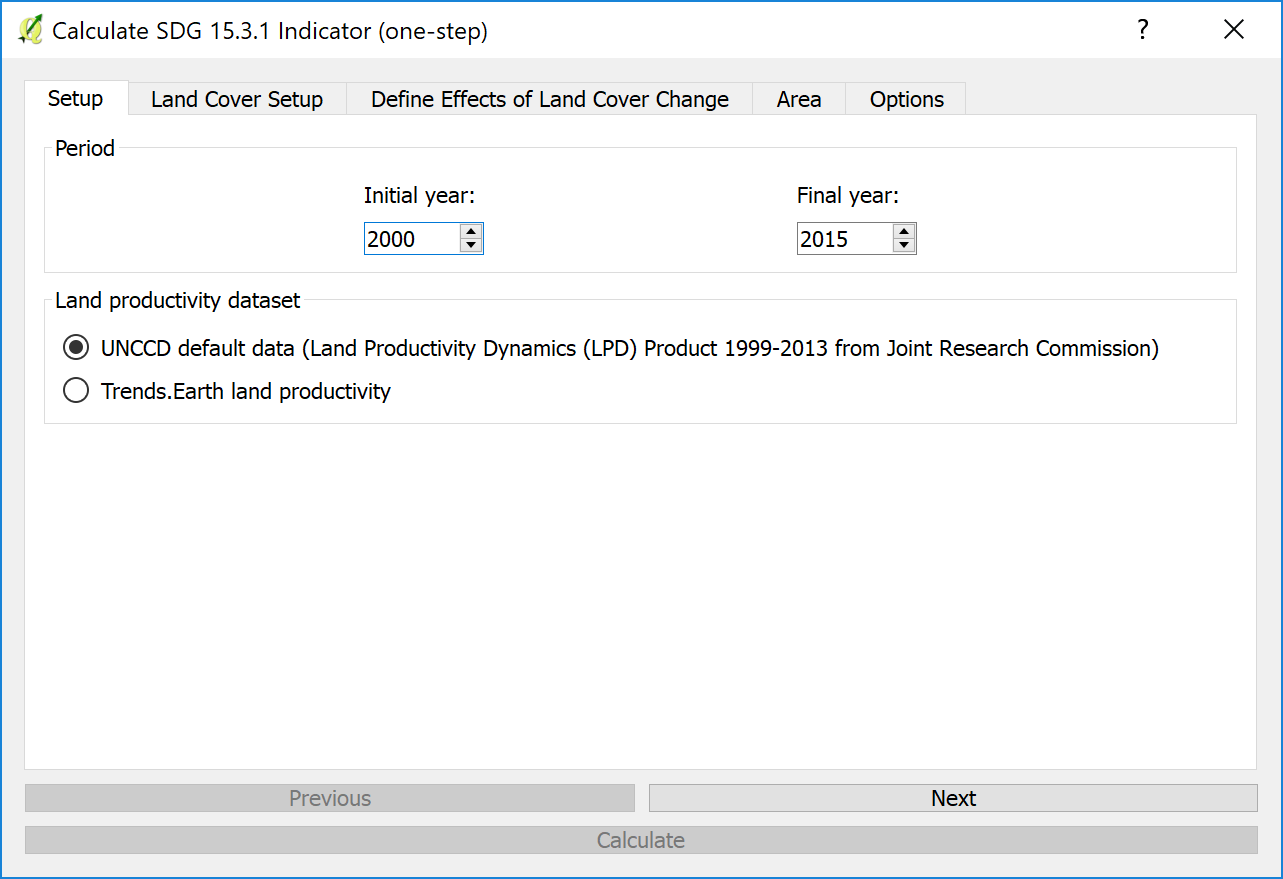The height and width of the screenshot is (879, 1283).
Task: Select UNCCD default data radio button
Action: pos(76,348)
